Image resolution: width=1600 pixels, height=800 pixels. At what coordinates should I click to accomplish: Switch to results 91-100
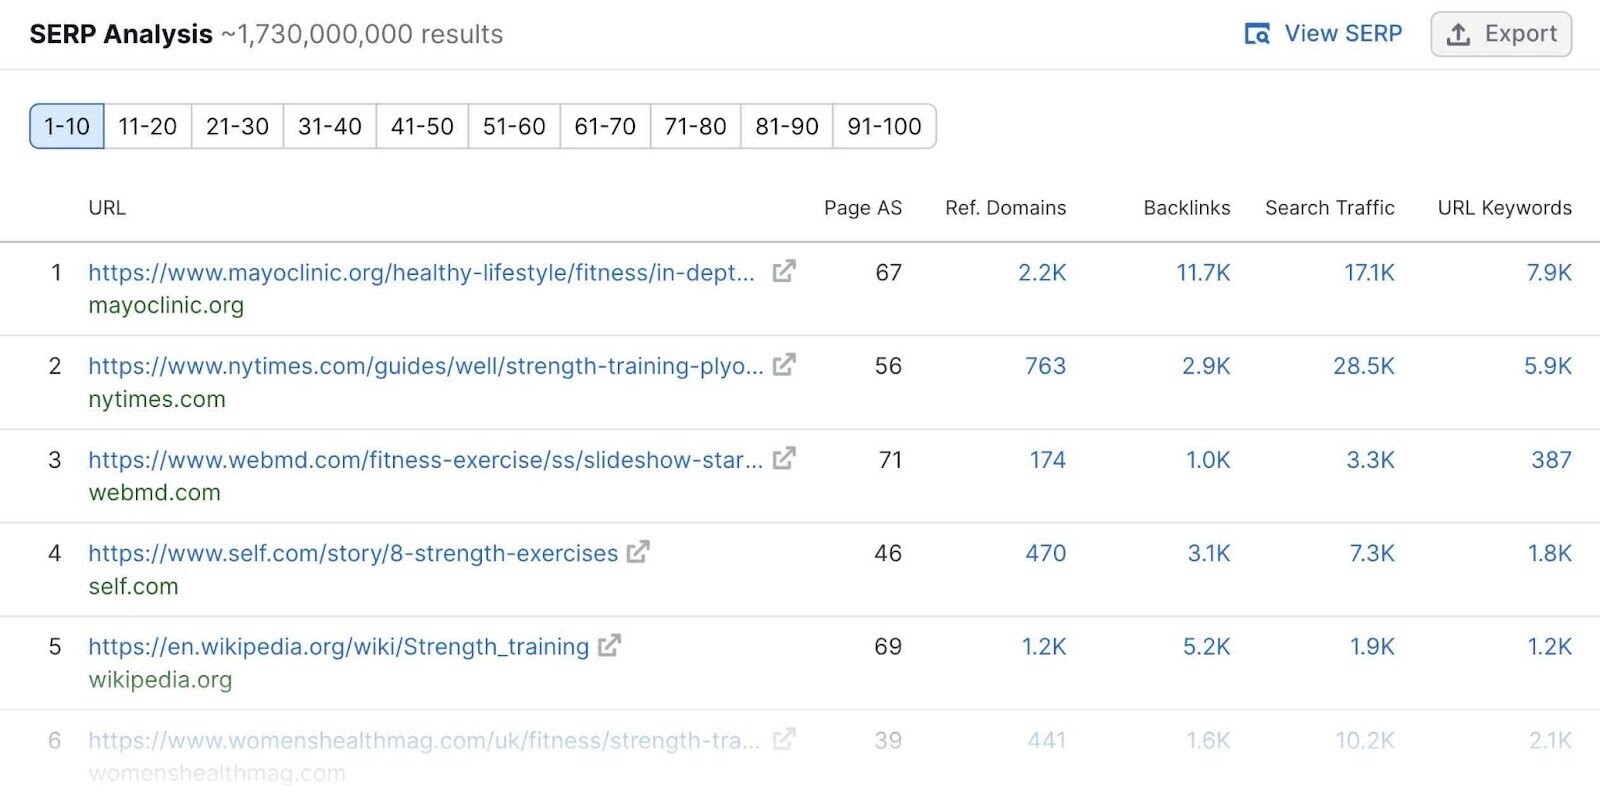885,126
